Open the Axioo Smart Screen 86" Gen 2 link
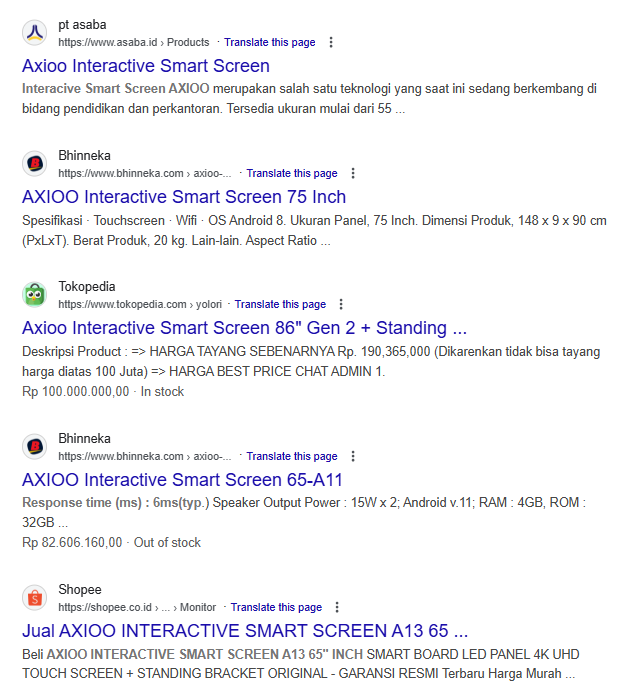624x698 pixels. (x=244, y=328)
